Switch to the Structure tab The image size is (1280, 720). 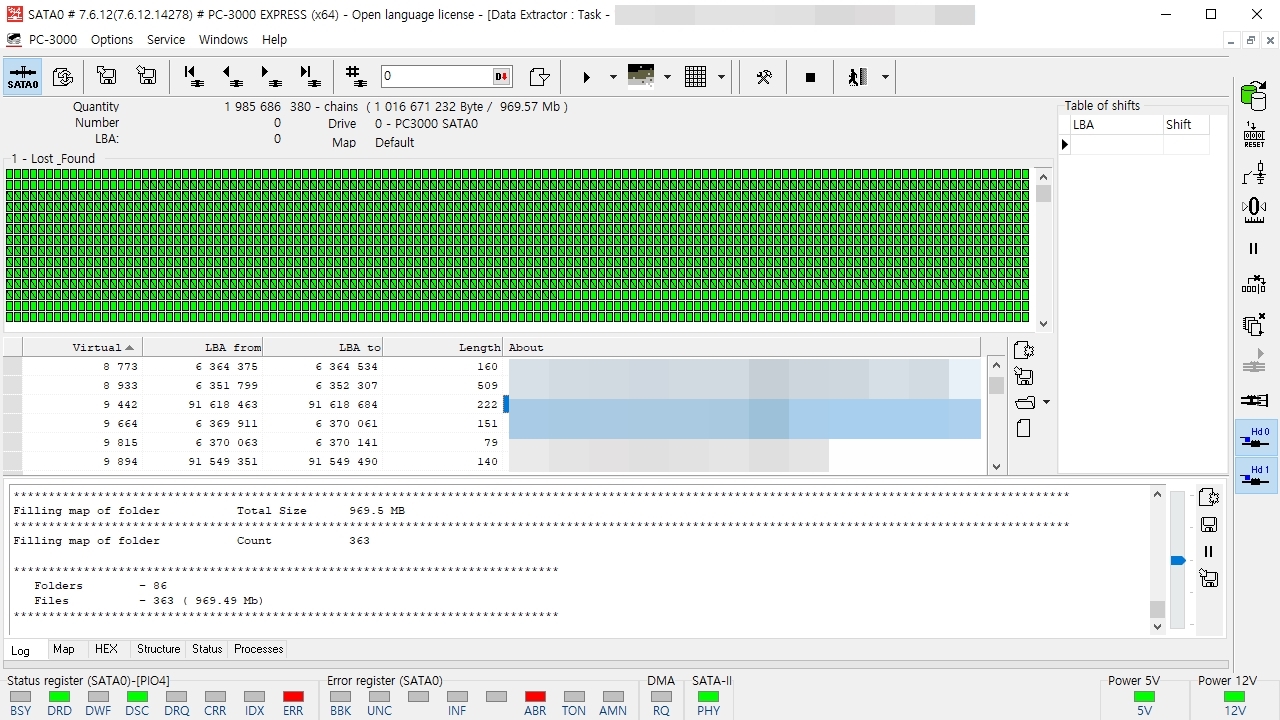(x=158, y=649)
